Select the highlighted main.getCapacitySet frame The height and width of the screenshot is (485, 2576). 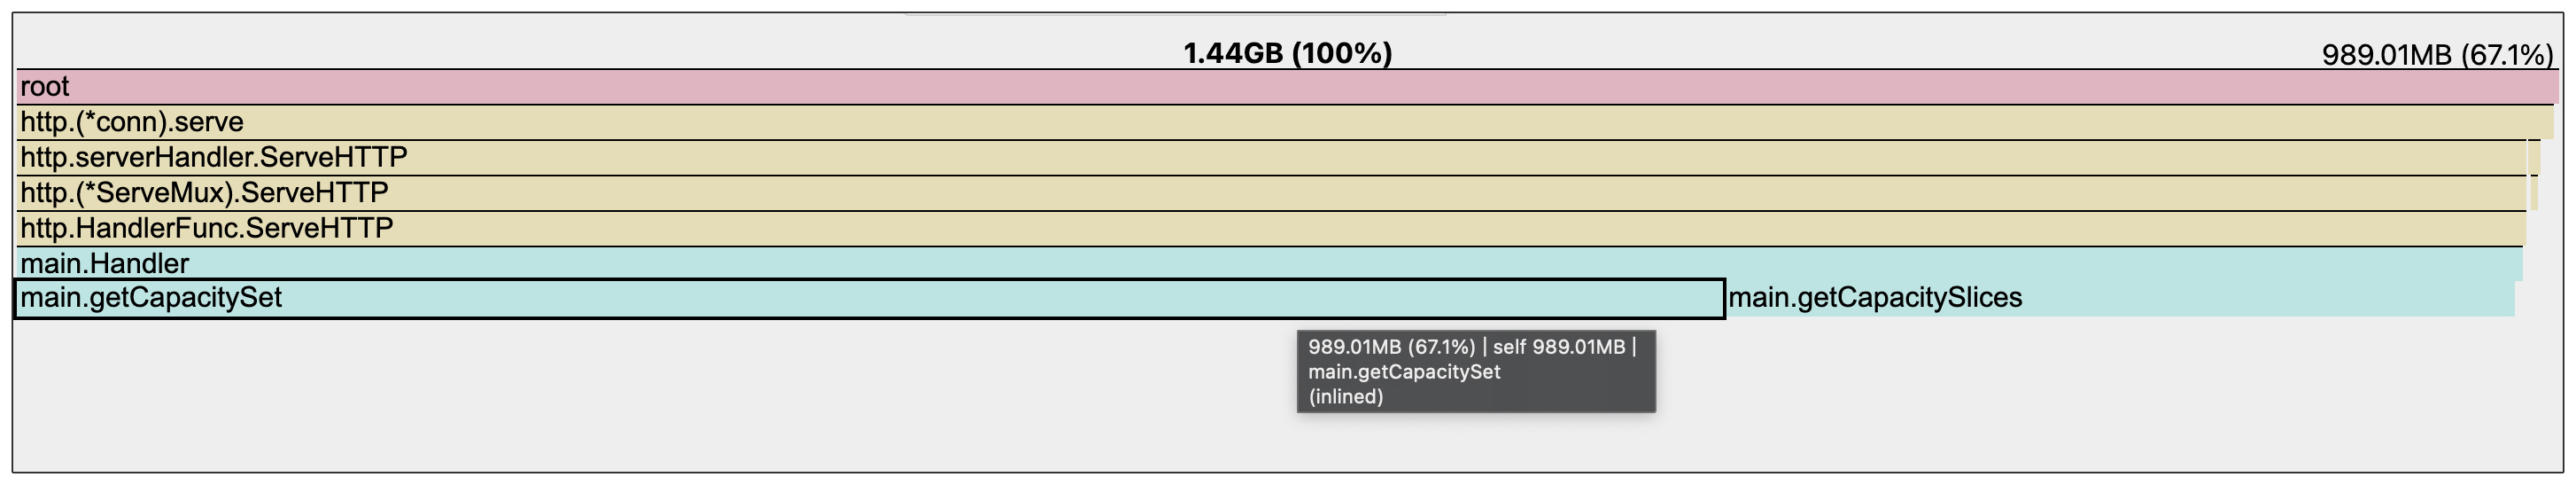coord(868,299)
